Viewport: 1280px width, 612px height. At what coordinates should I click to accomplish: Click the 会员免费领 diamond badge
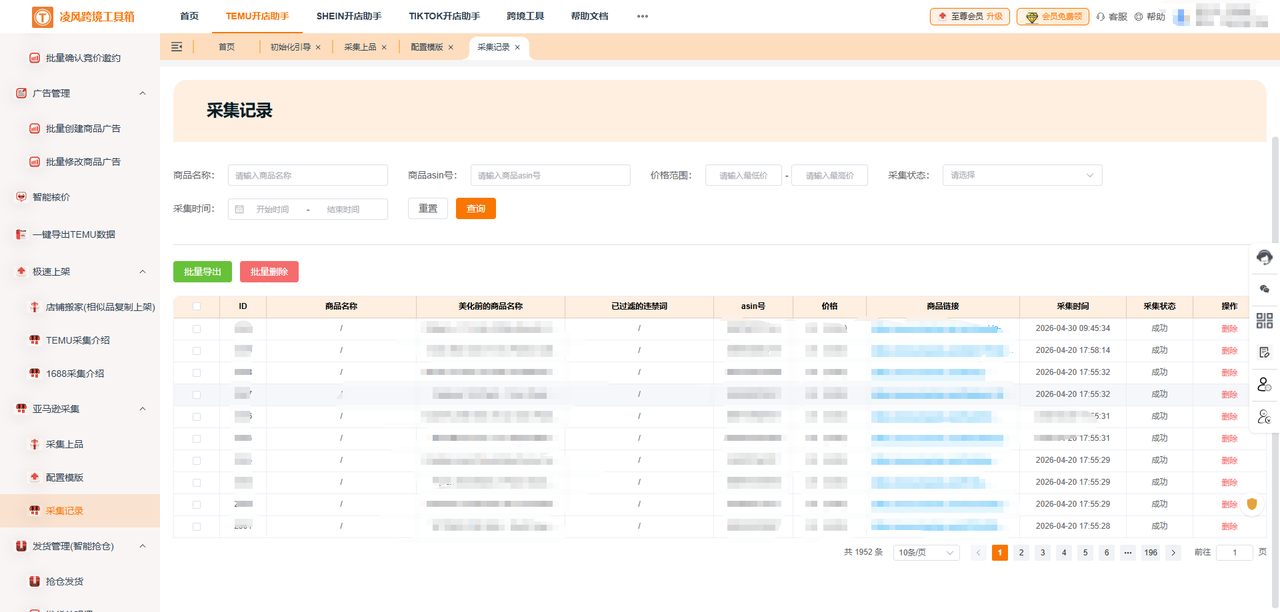[x=1053, y=17]
